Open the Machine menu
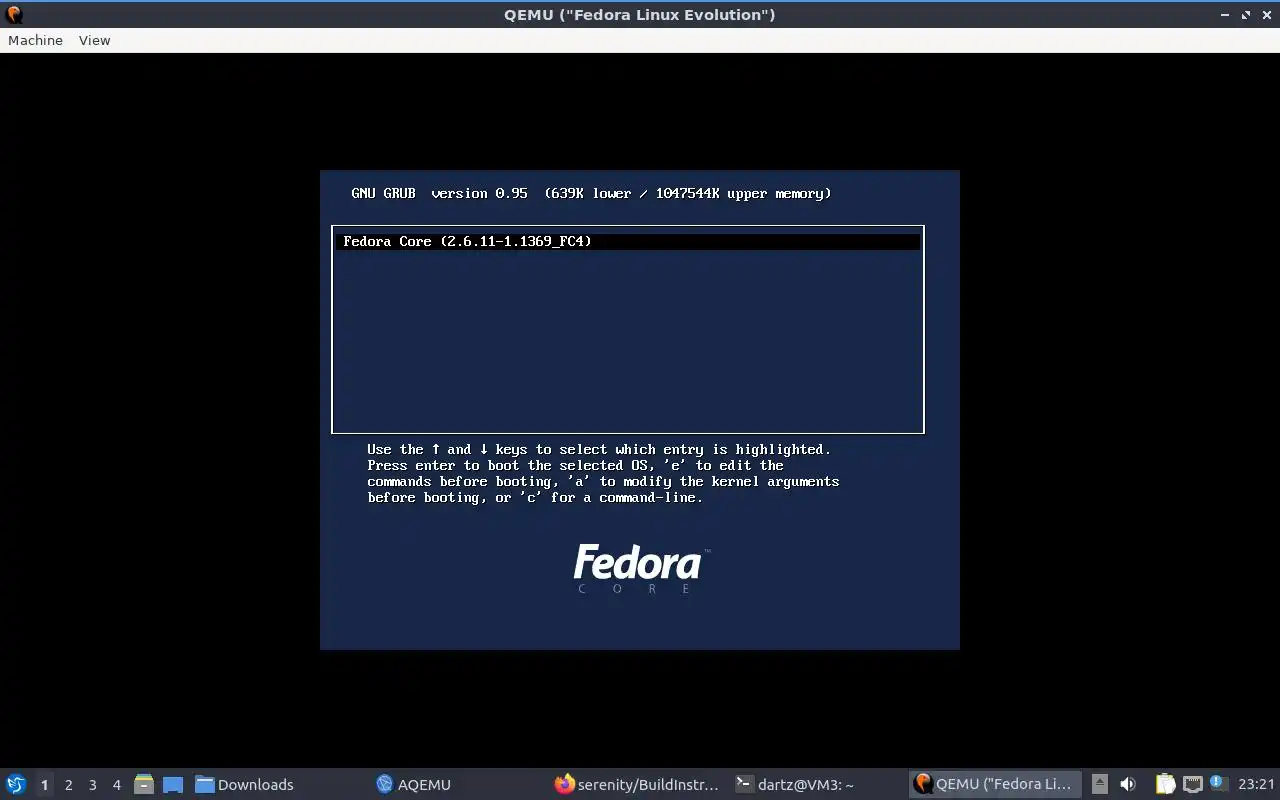The width and height of the screenshot is (1280, 800). point(35,40)
